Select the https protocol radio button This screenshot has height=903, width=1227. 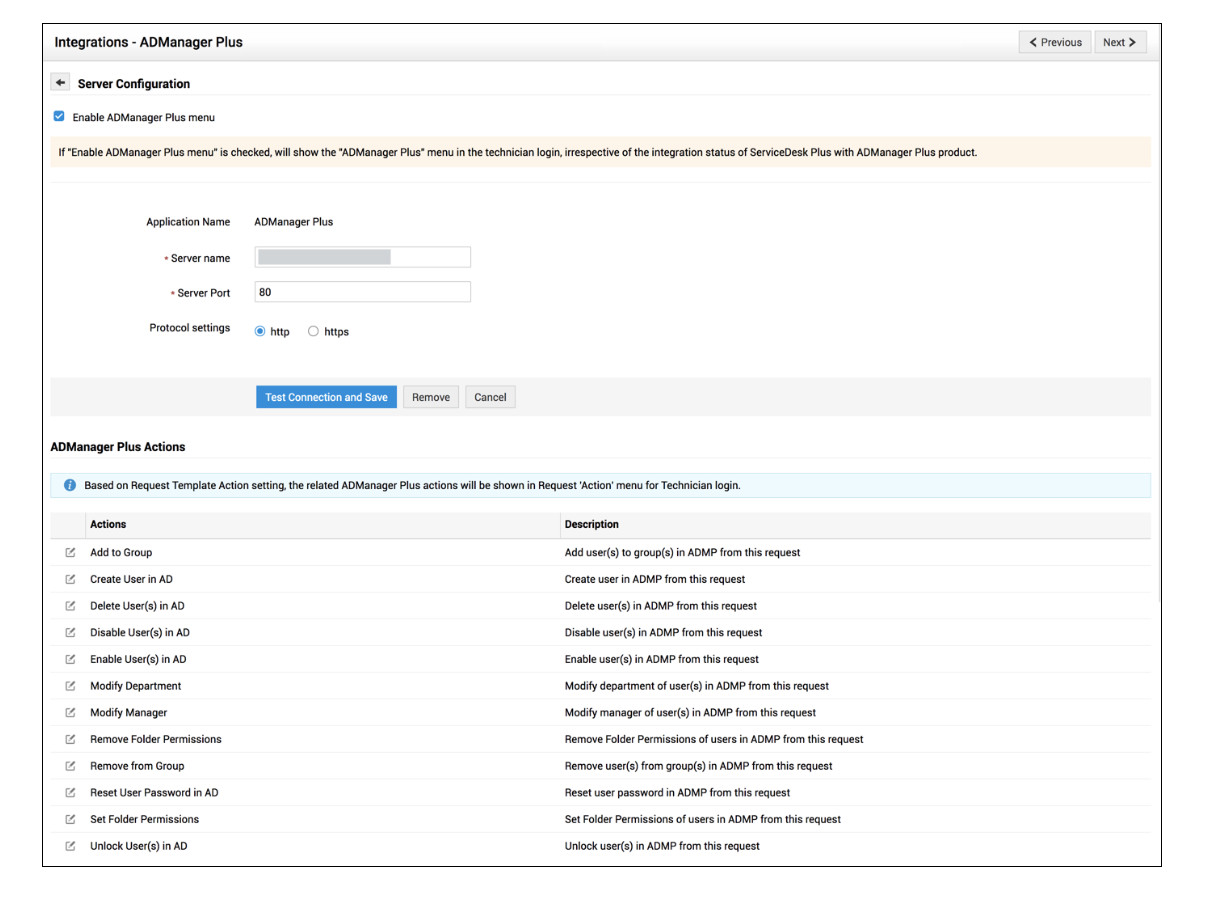[314, 331]
